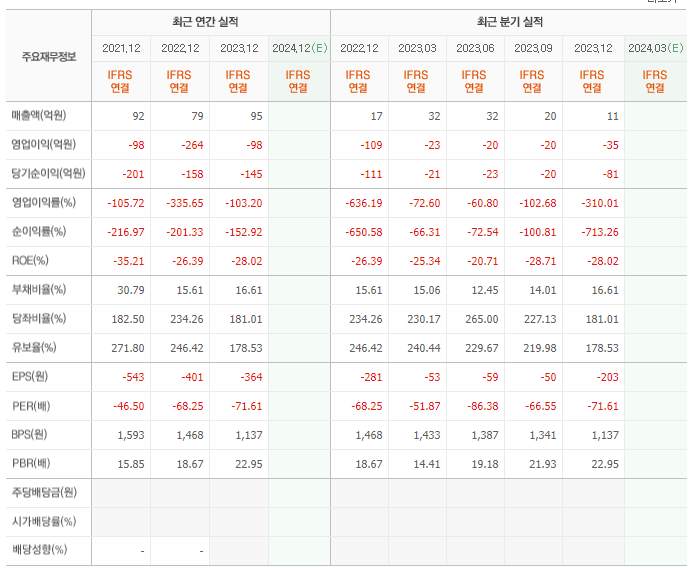This screenshot has height=568, width=689.
Task: Click the reserve ratio value '271.80'
Action: 128,348
